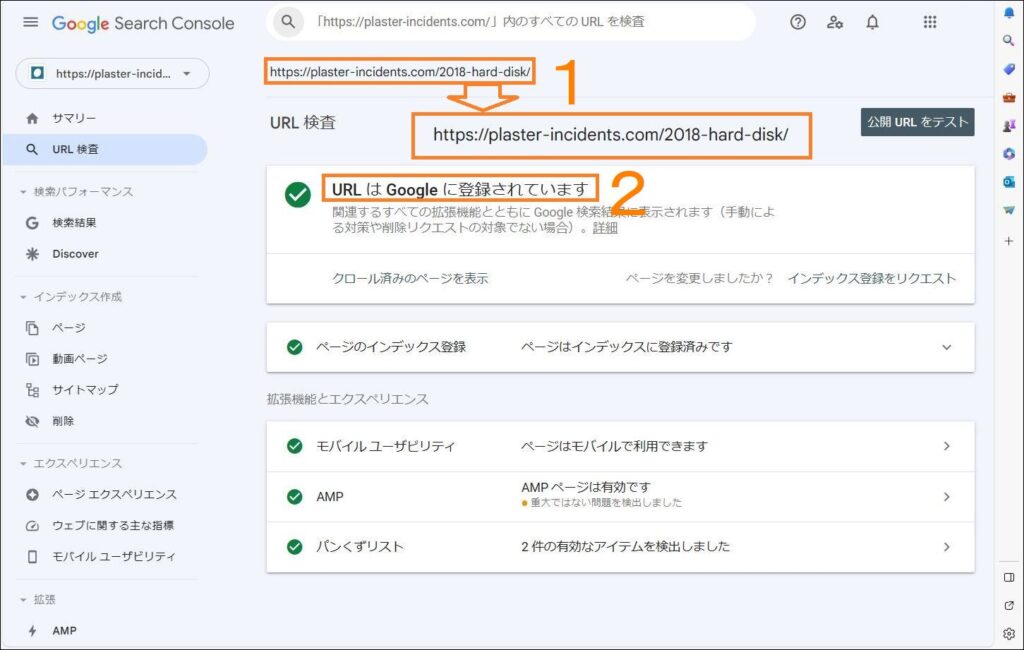This screenshot has height=650, width=1024.
Task: Select URL 検査 in sidebar
Action: [x=104, y=150]
